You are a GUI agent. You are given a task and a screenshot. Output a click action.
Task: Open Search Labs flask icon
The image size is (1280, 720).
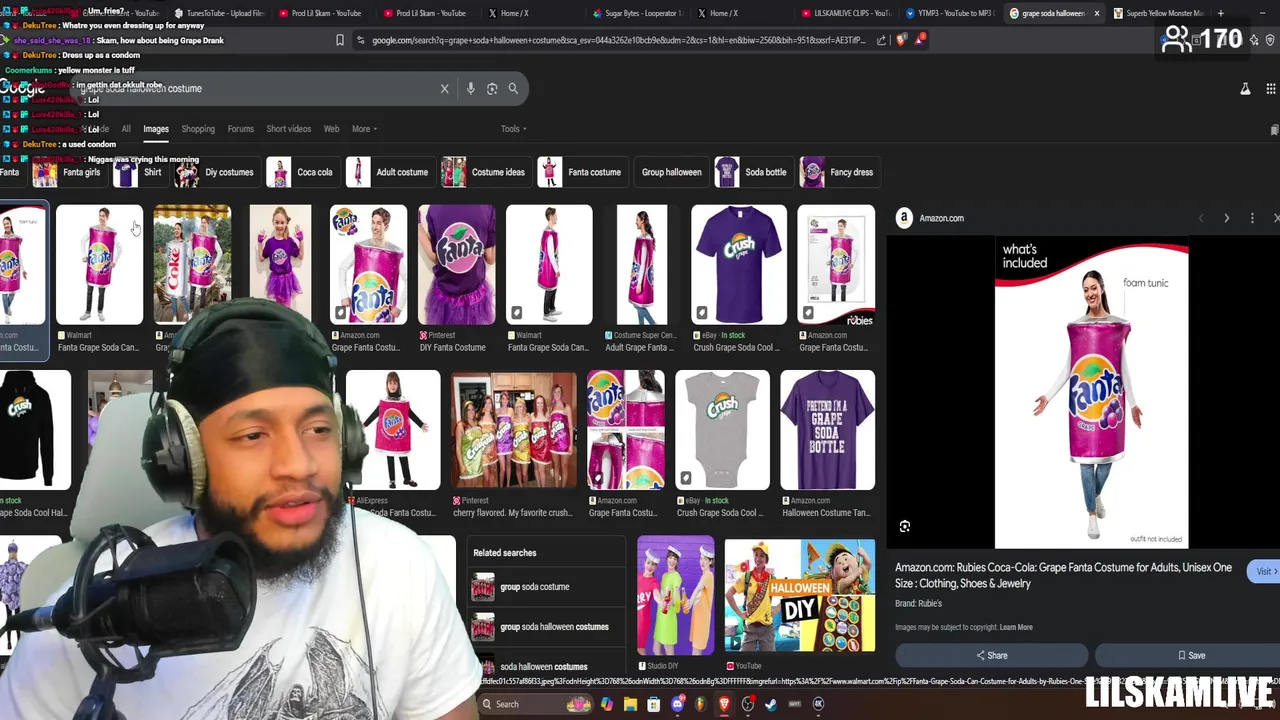point(1245,89)
